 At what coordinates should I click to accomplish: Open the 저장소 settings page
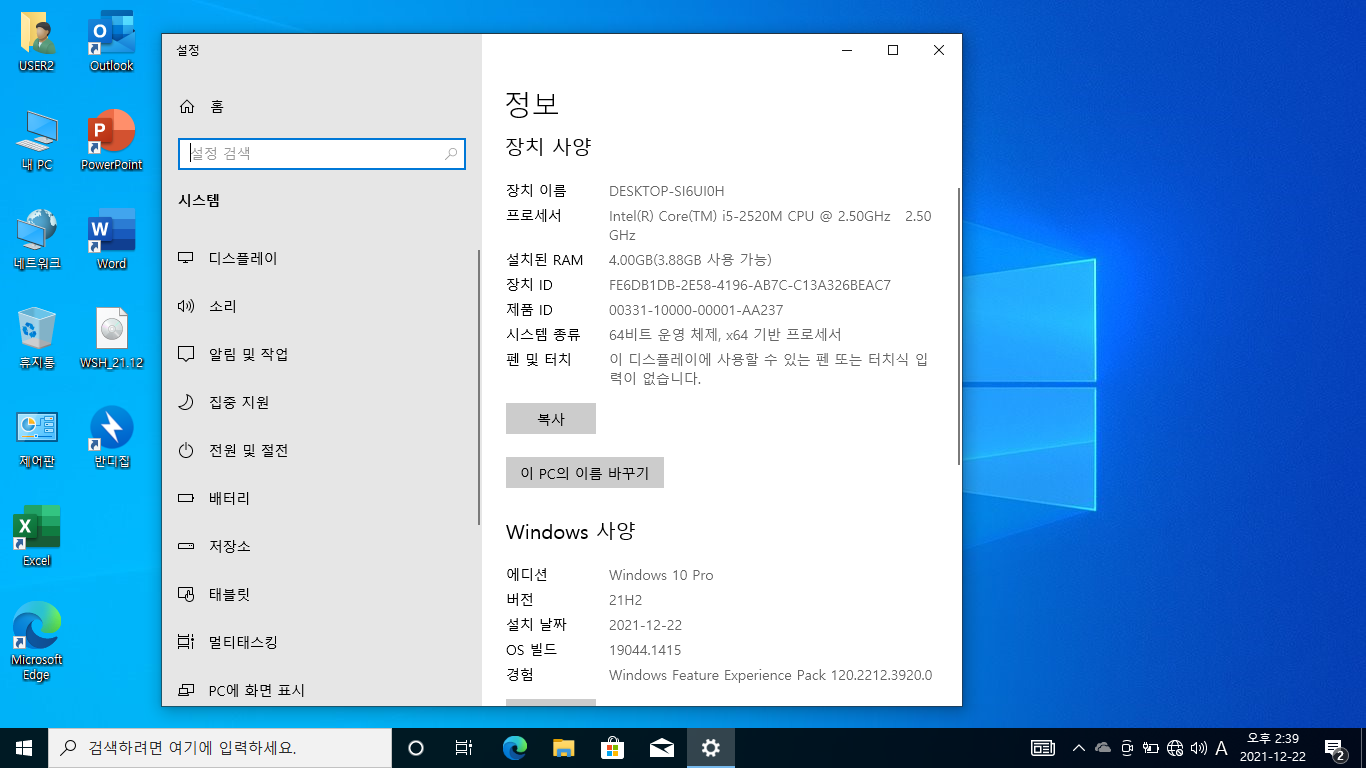pos(320,546)
